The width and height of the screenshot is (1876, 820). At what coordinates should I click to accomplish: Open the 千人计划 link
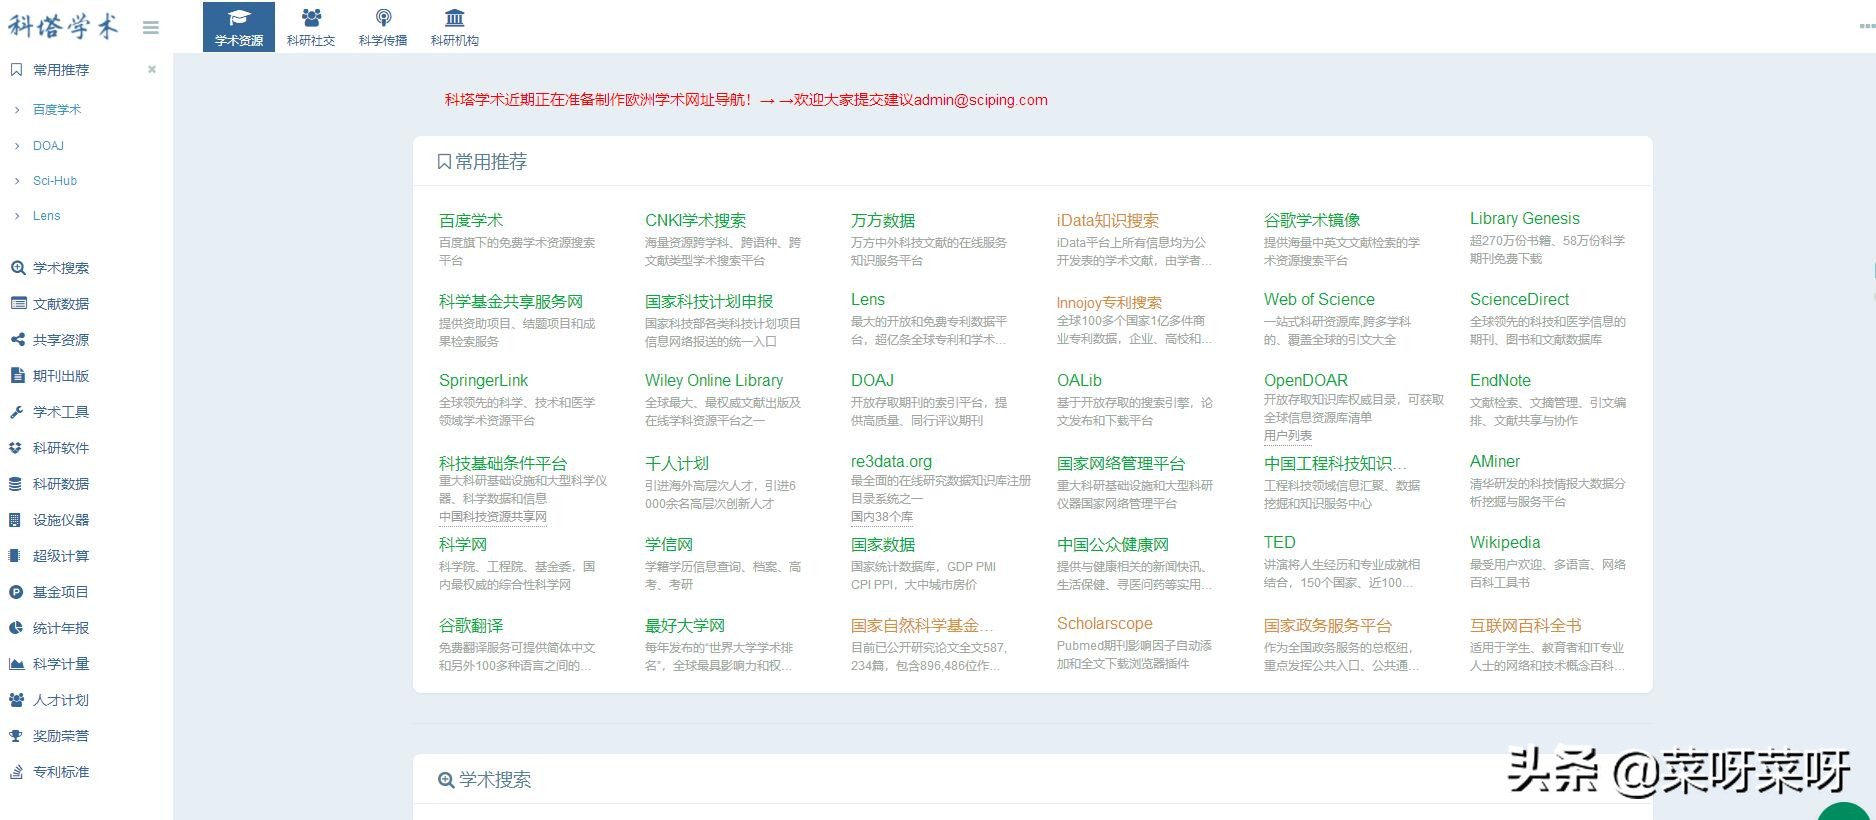tap(677, 463)
